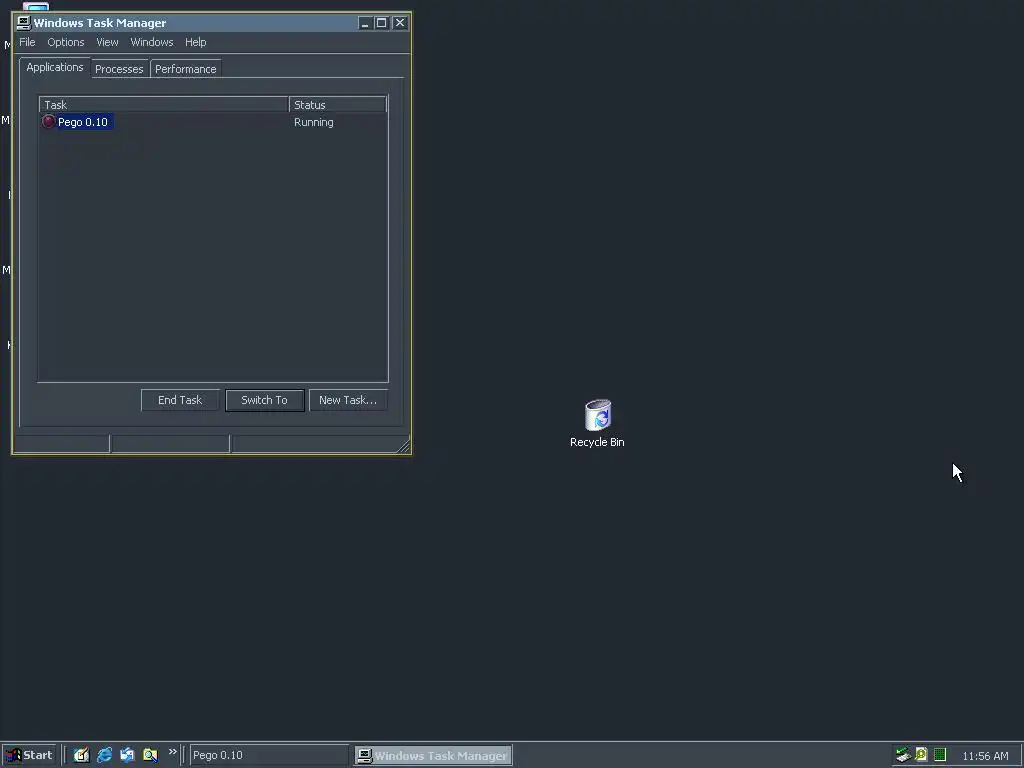This screenshot has height=768, width=1024.
Task: Switch to the Performance tab
Action: 185,69
